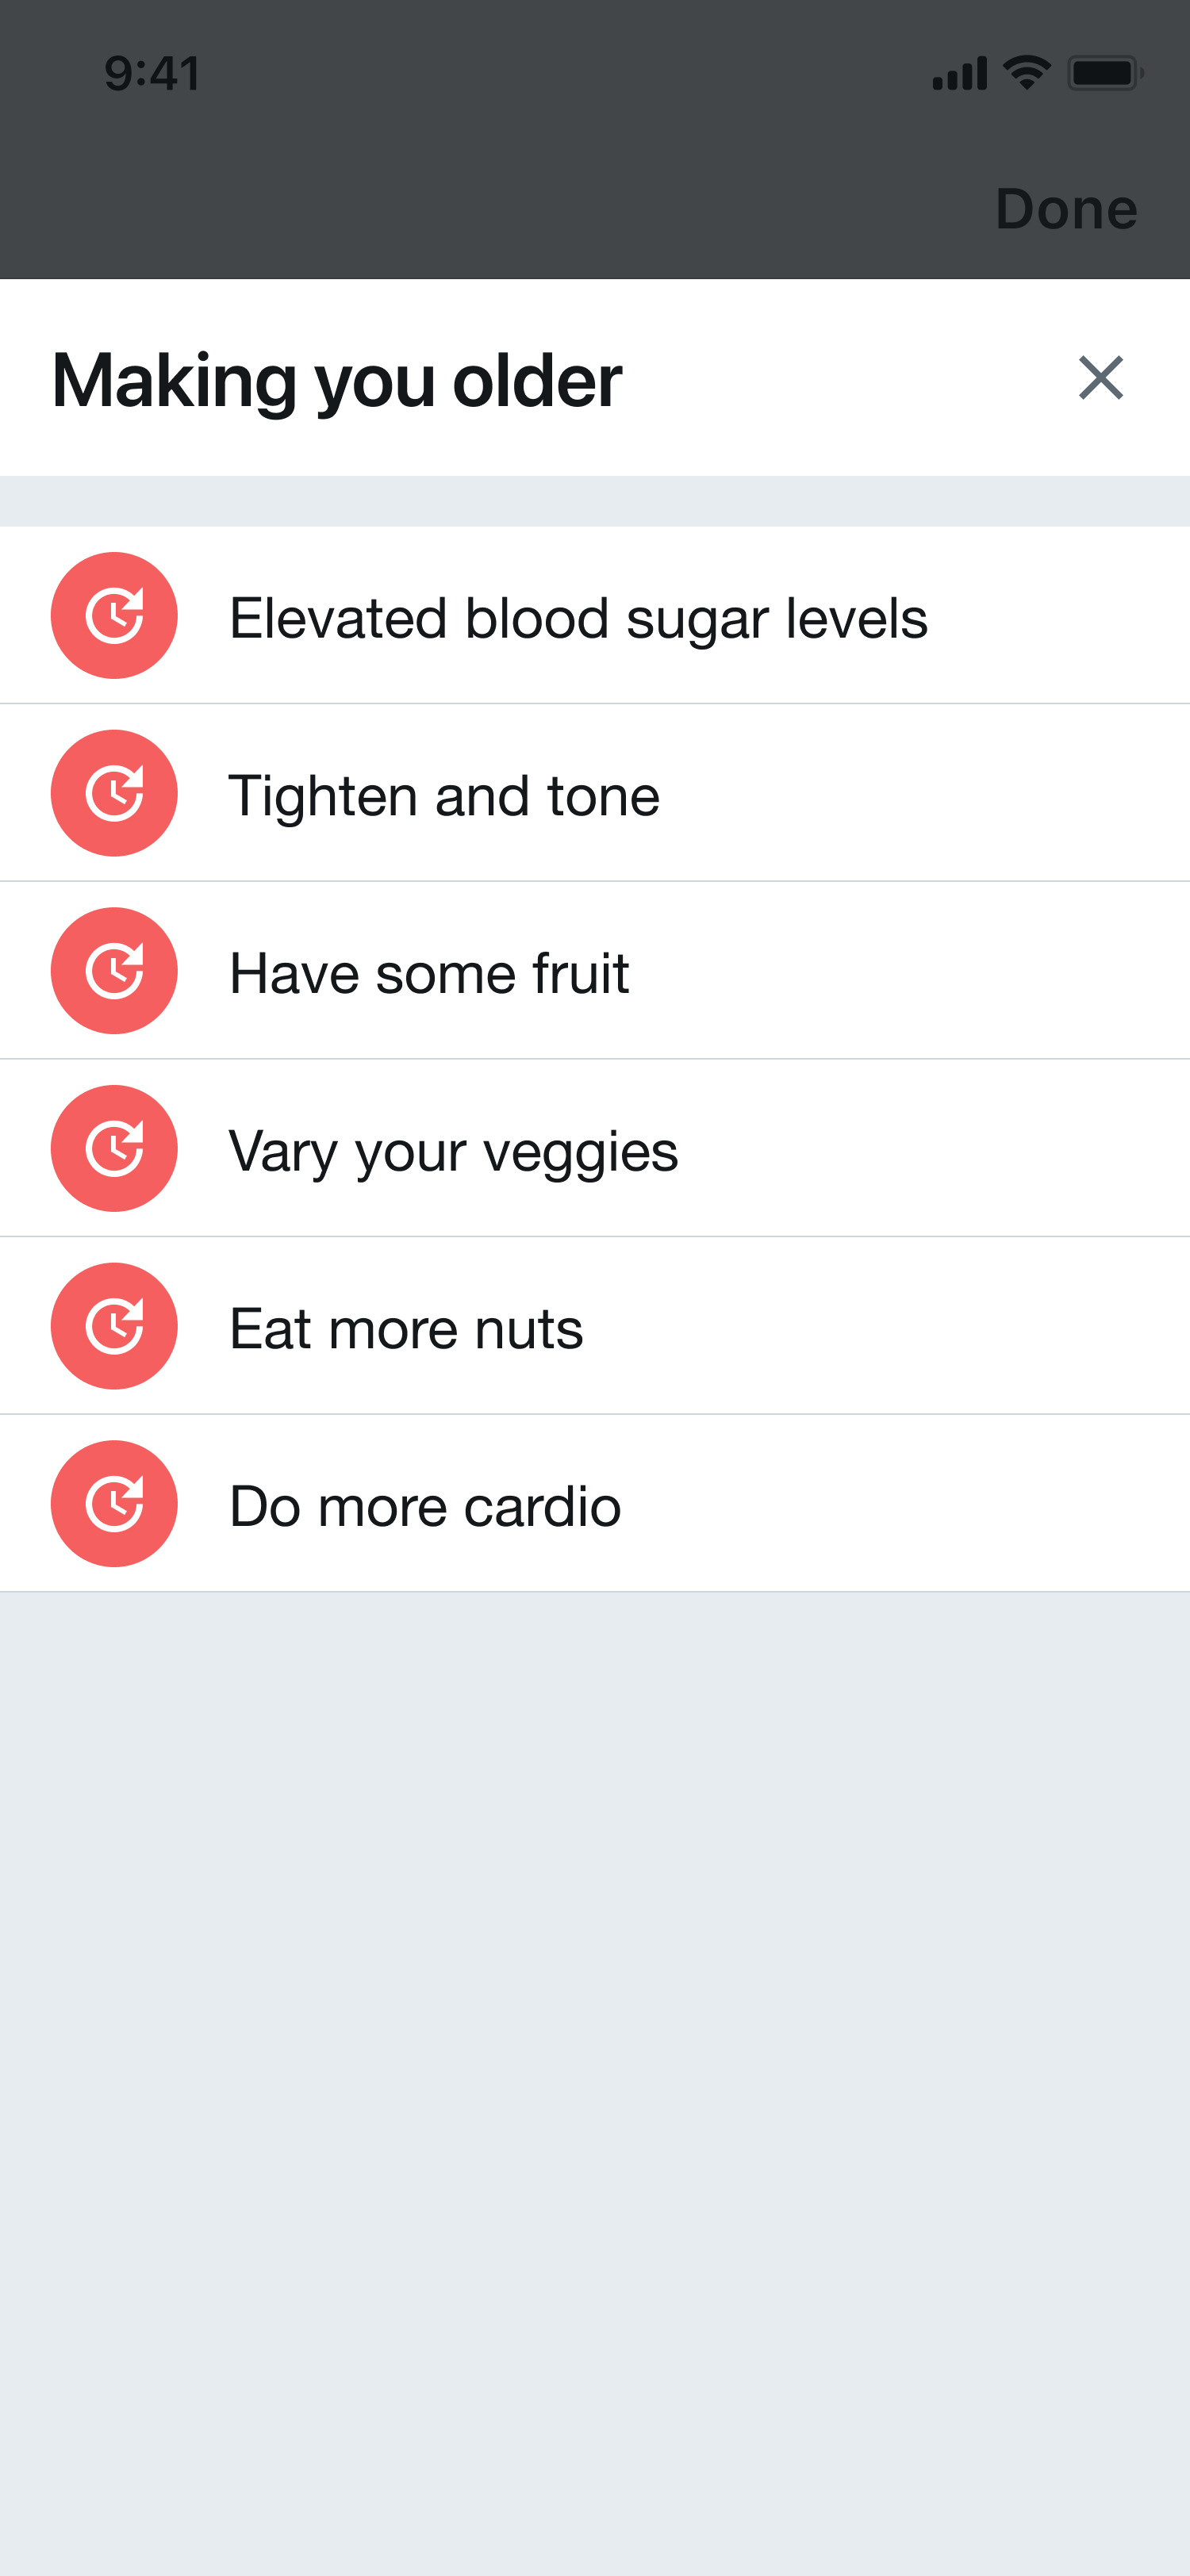Image resolution: width=1190 pixels, height=2576 pixels.
Task: Tap the Wi-Fi icon in status bar
Action: tap(1026, 73)
